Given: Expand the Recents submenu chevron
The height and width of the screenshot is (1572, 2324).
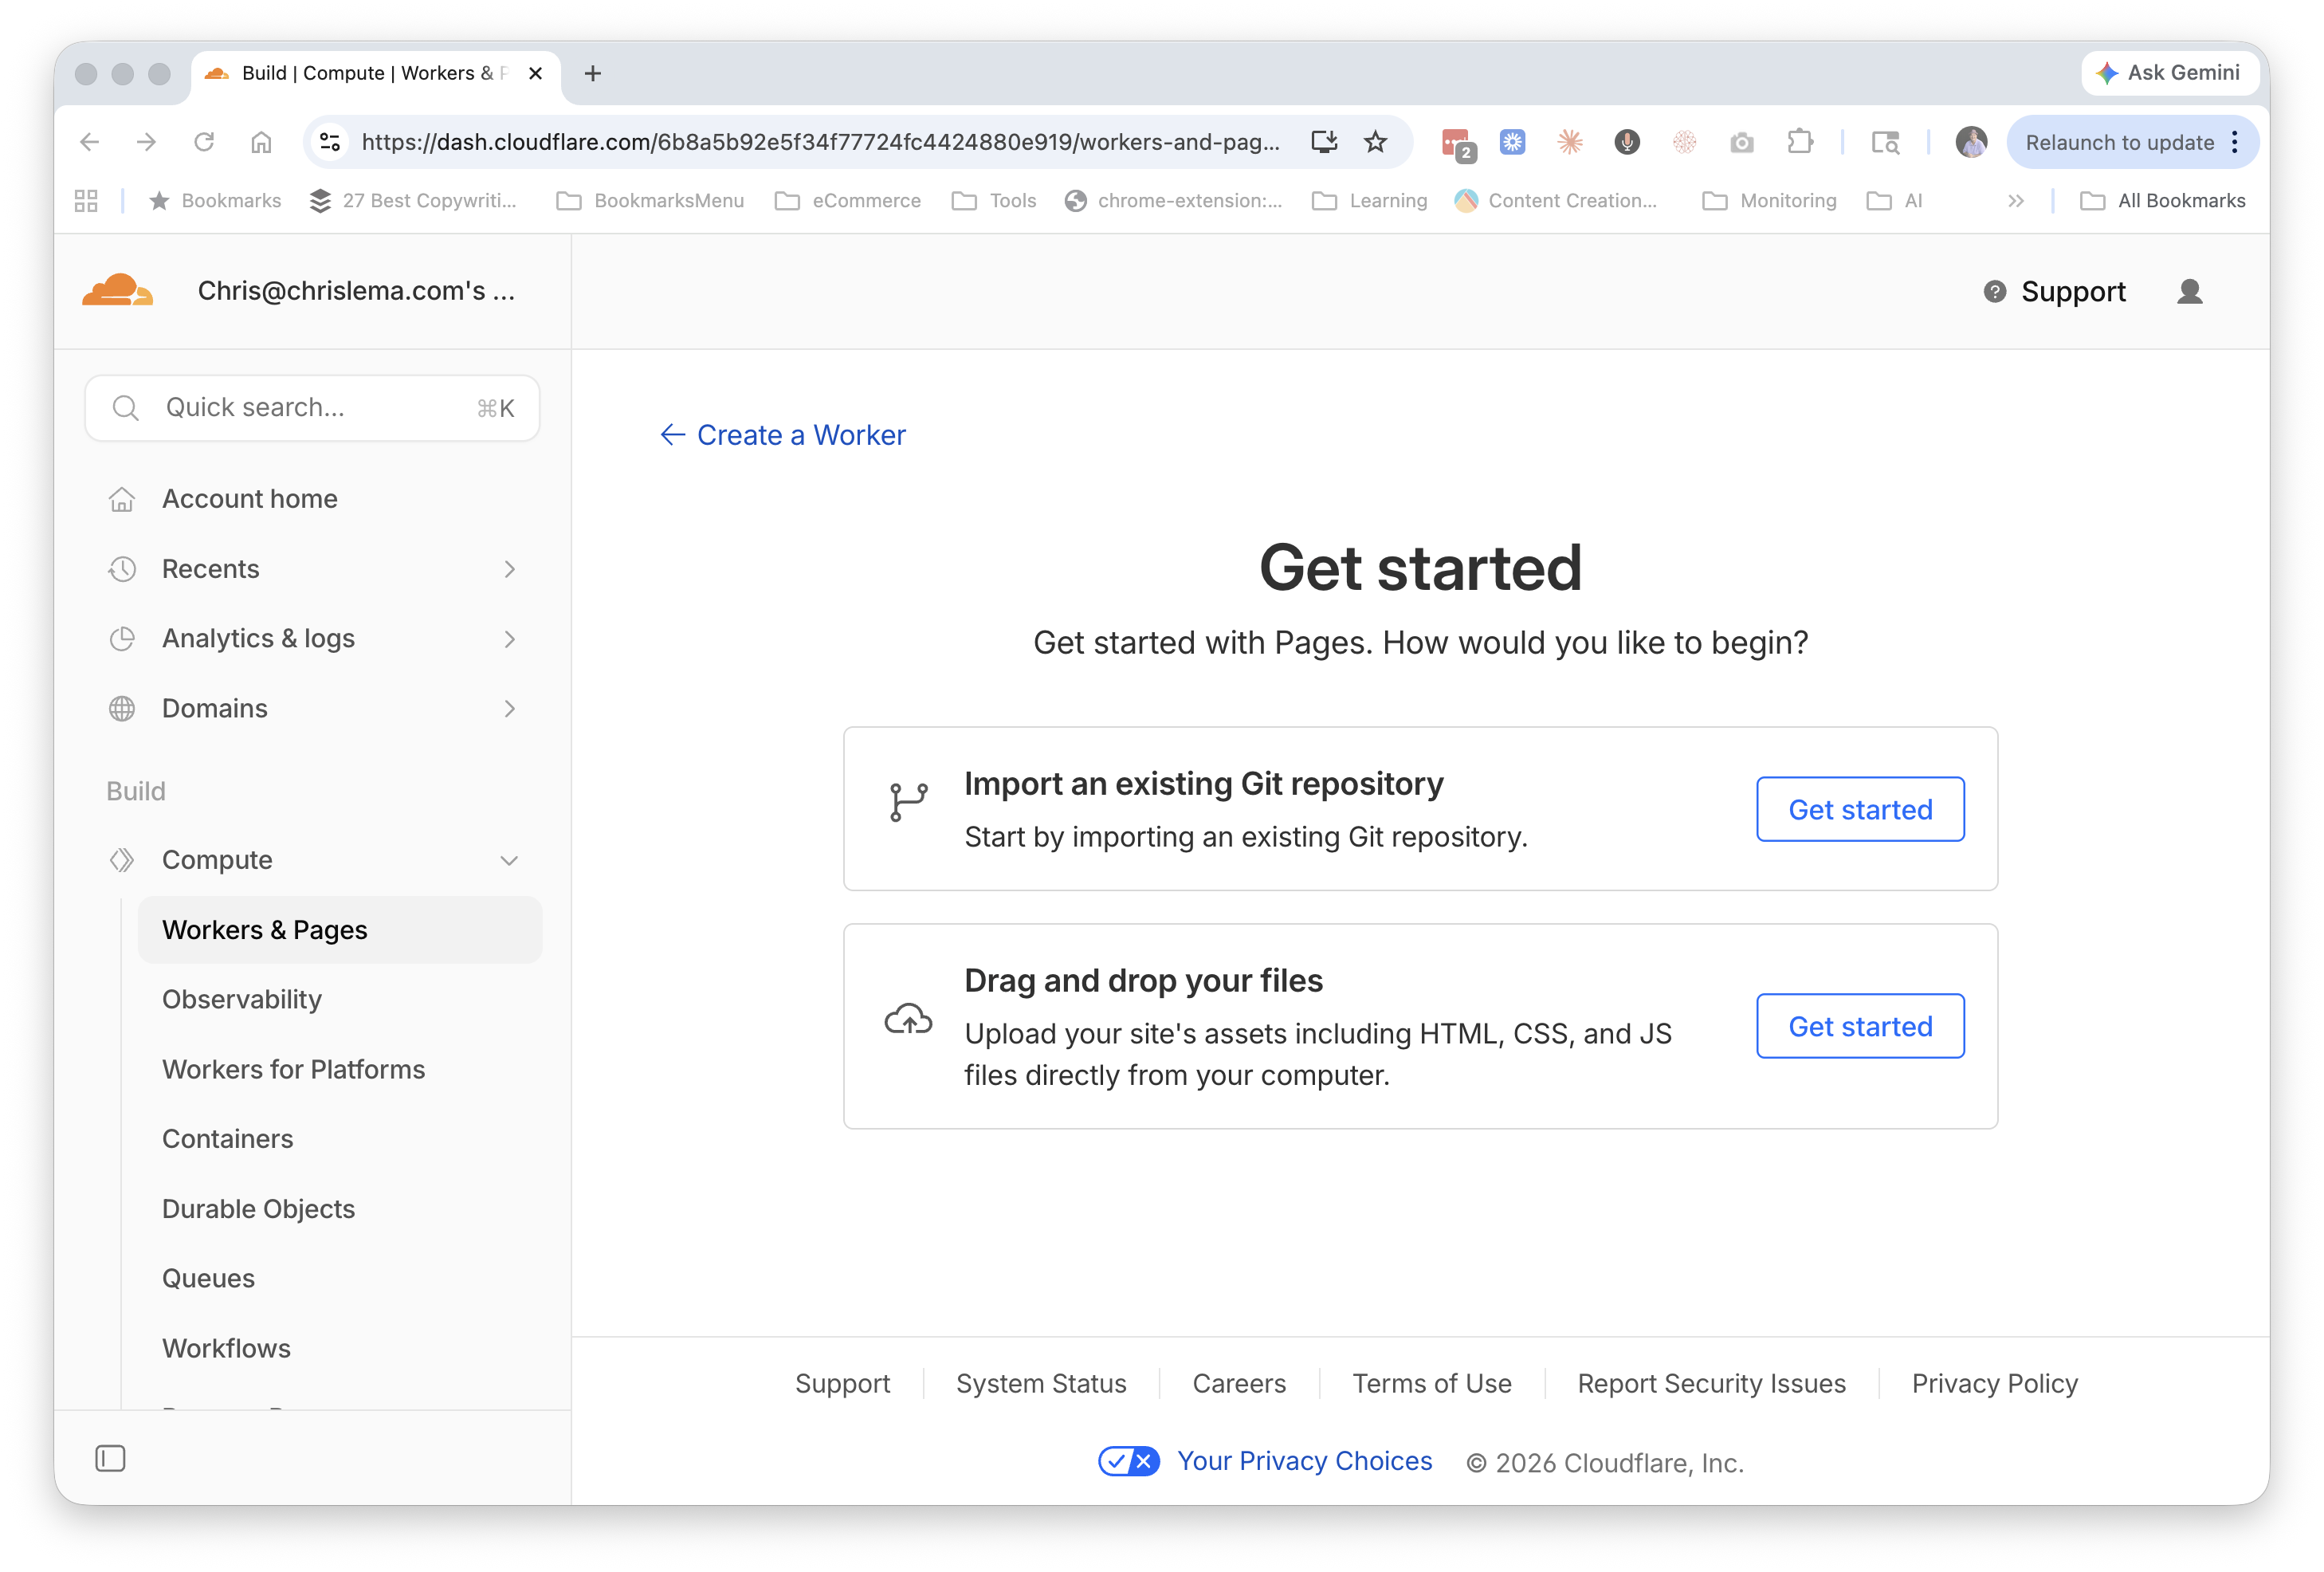Looking at the screenshot, I should coord(510,569).
